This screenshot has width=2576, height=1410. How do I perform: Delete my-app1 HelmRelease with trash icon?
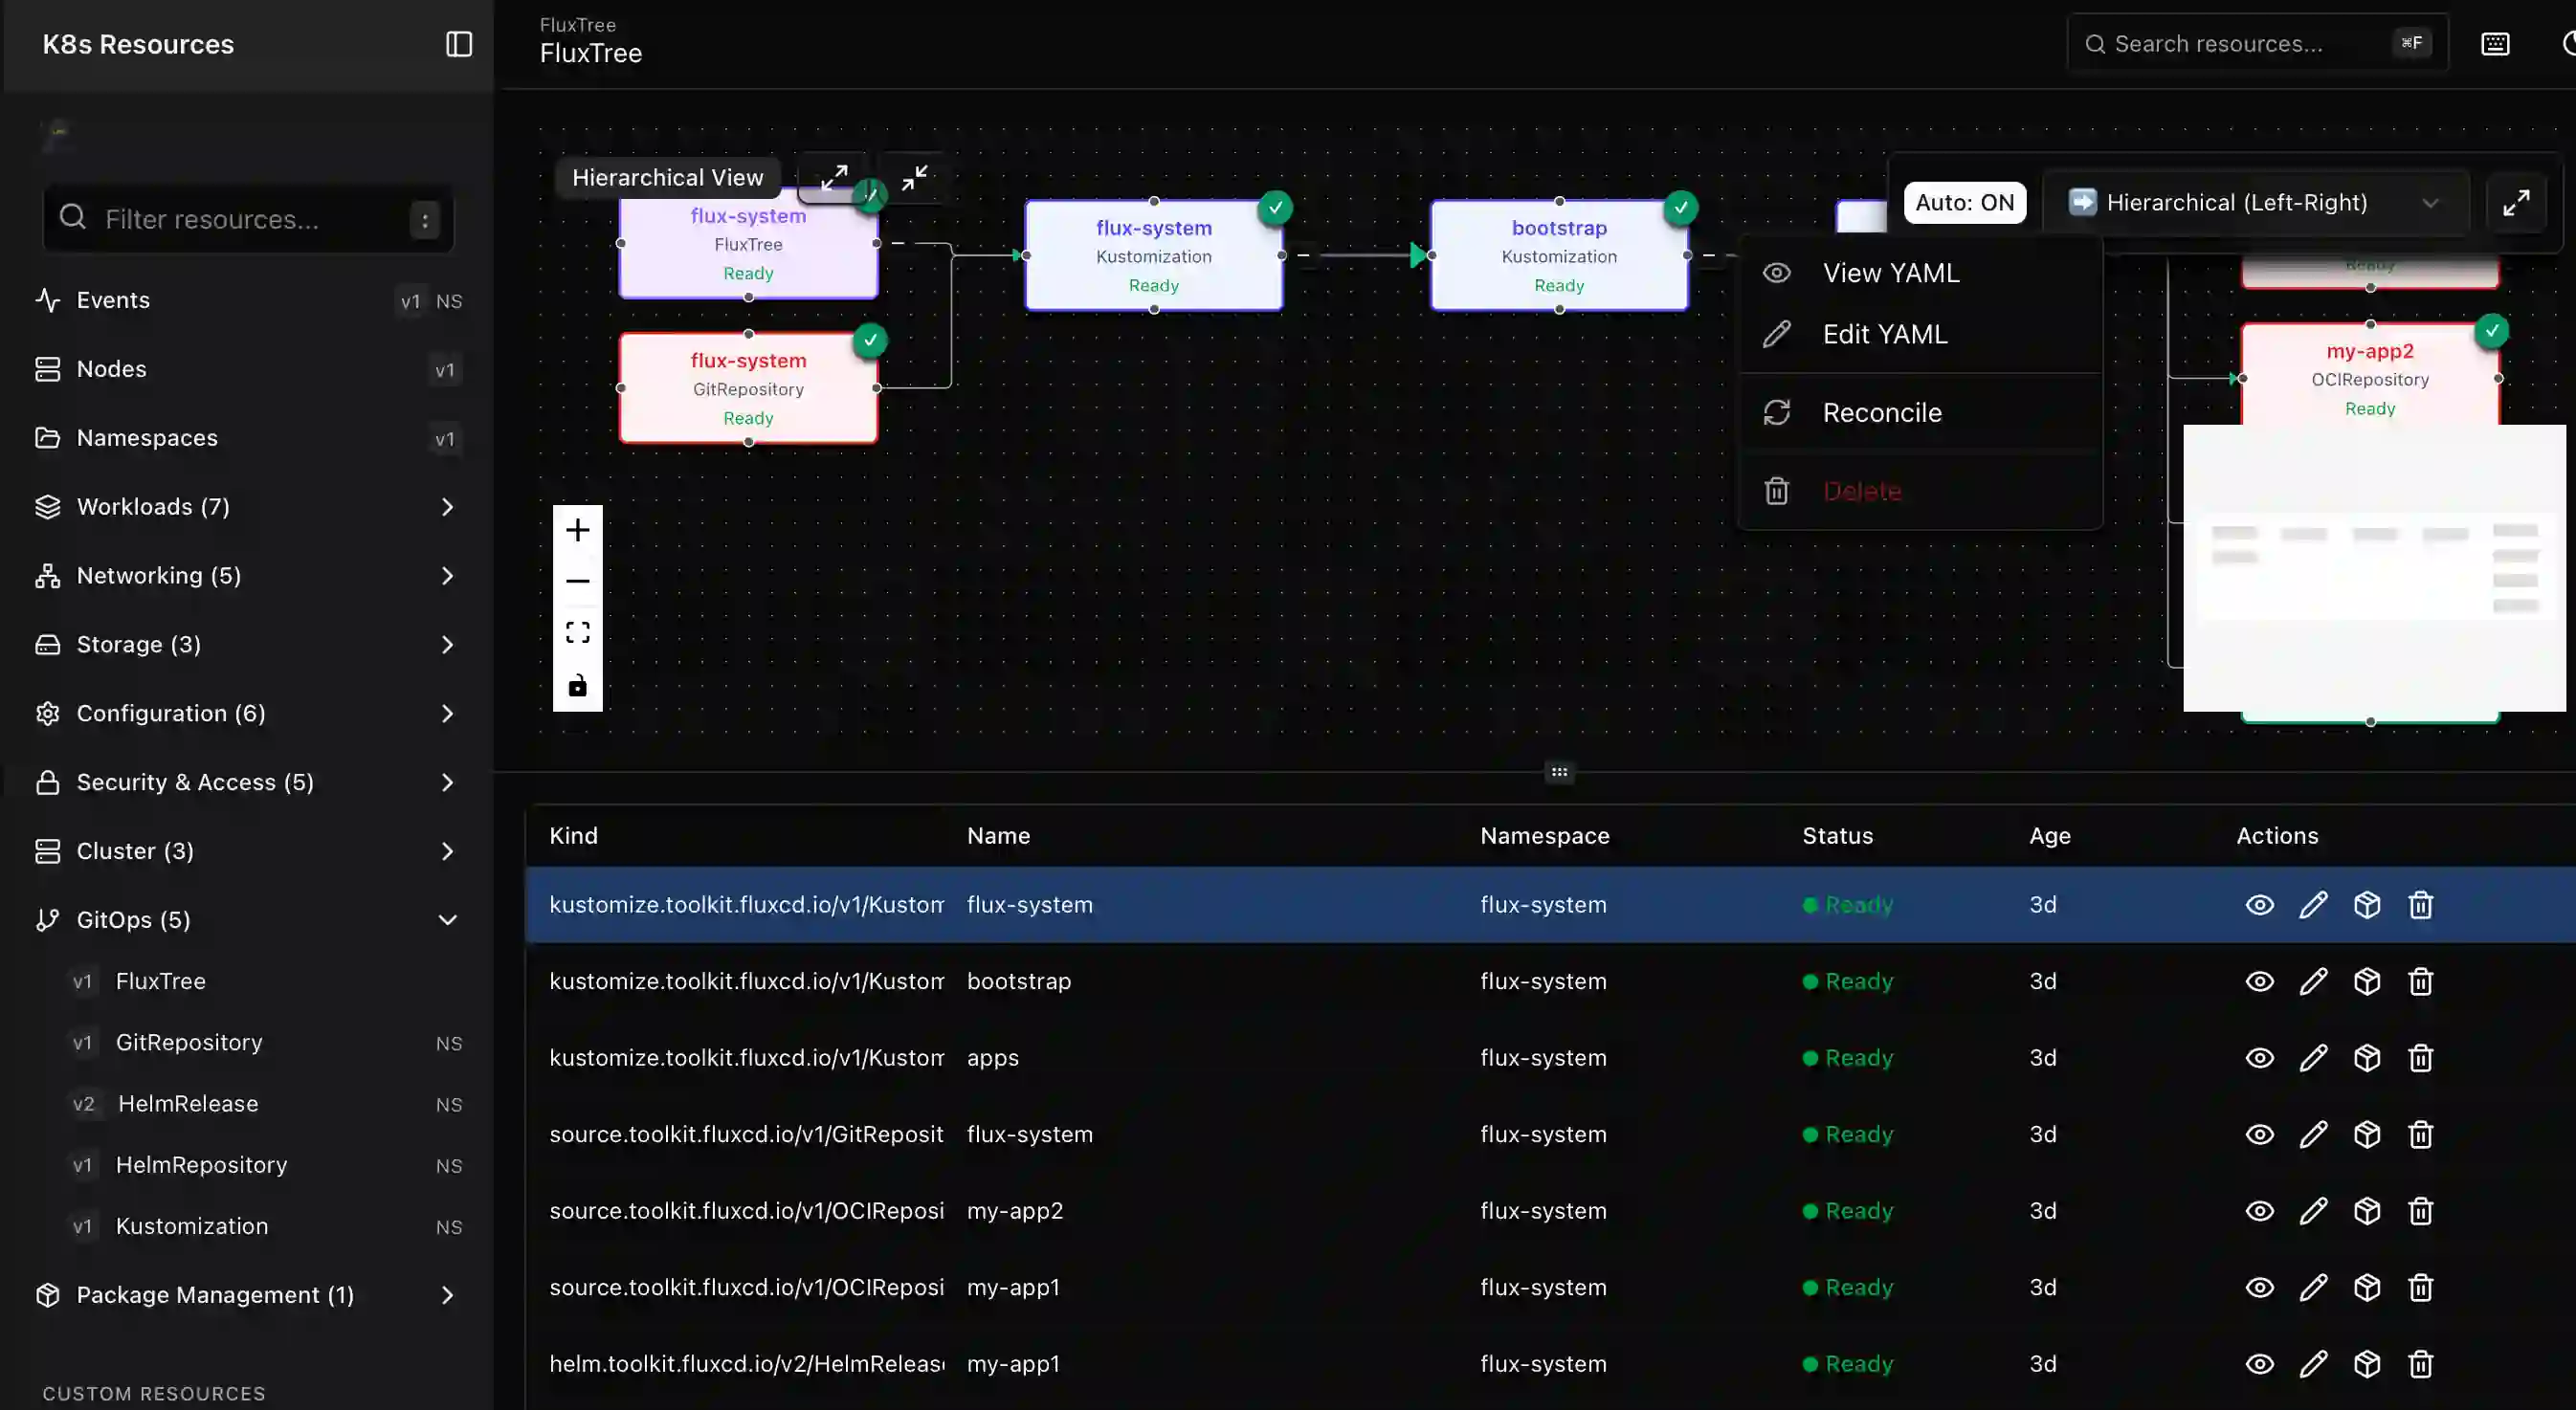(x=2421, y=1363)
